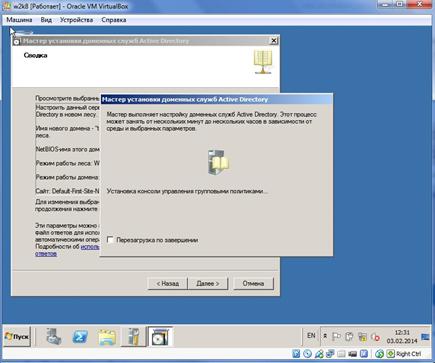Click the wizard title bar icon
The height and width of the screenshot is (363, 435).
(17, 41)
